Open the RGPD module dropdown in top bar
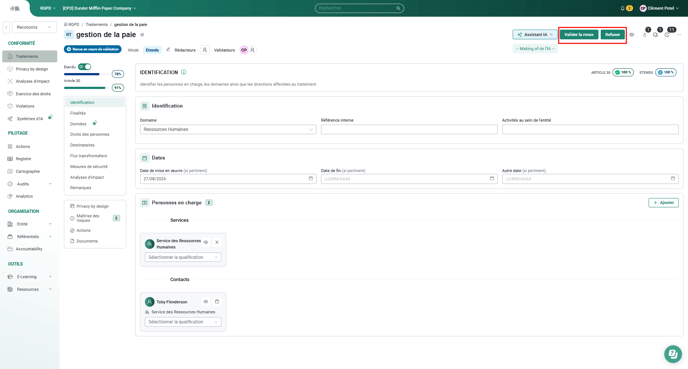 (48, 8)
